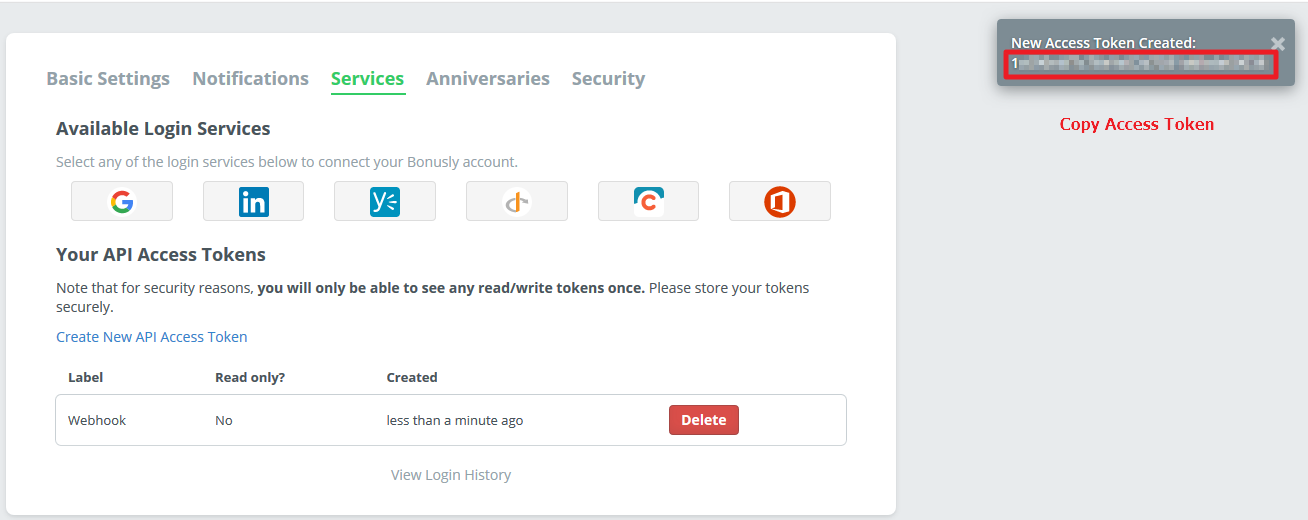This screenshot has width=1308, height=520.
Task: Click the blurred access token text
Action: pyautogui.click(x=1141, y=63)
